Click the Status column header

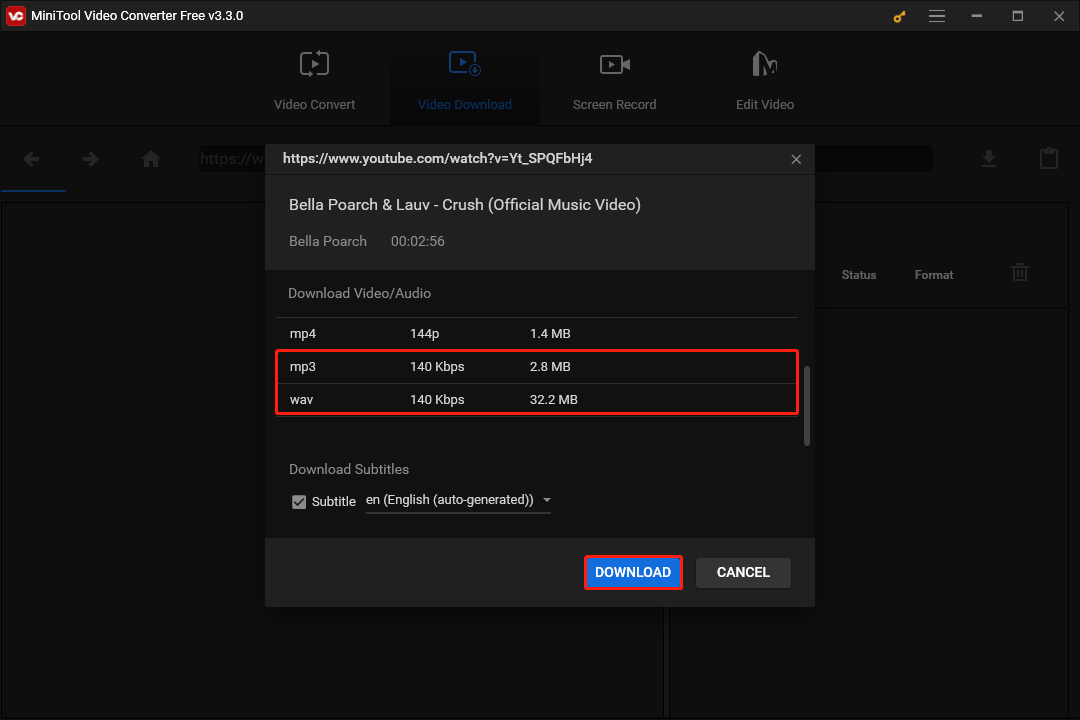[858, 275]
